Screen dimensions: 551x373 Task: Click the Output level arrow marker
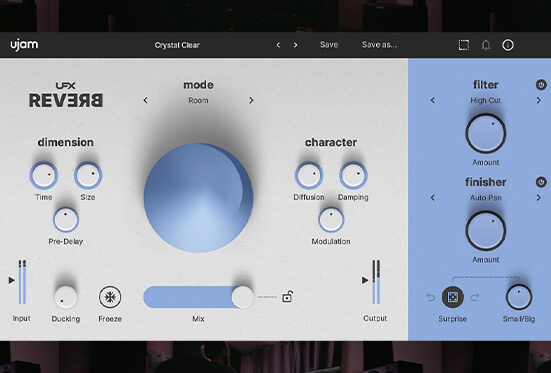[x=365, y=280]
